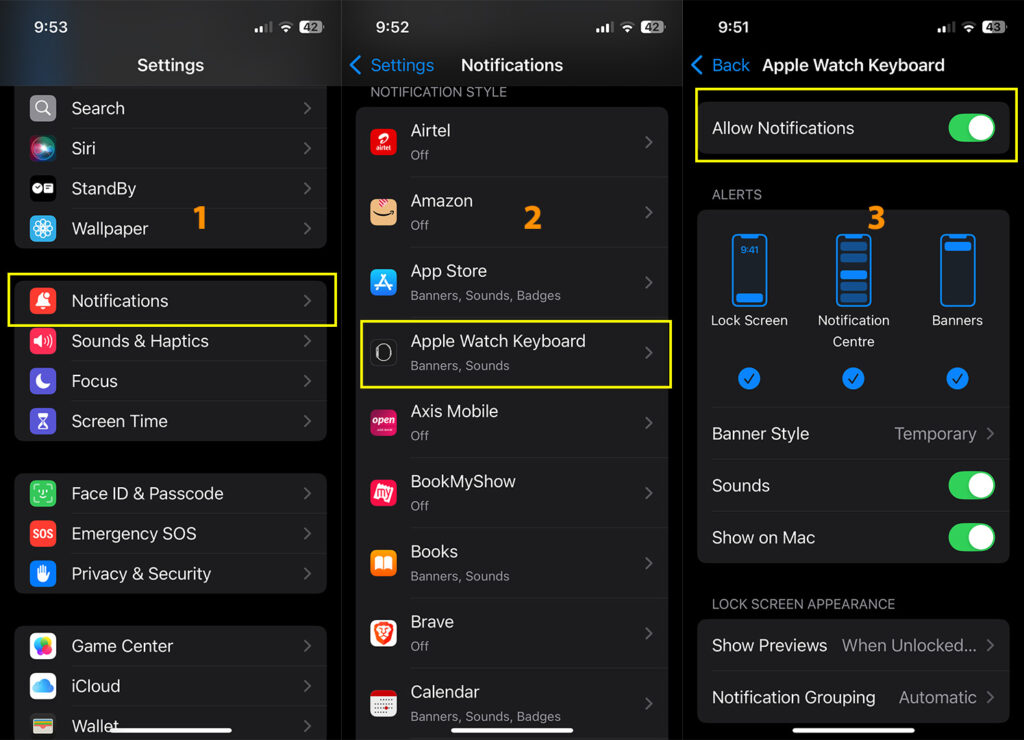1024x740 pixels.
Task: Tap the Game Center icon
Action: click(x=43, y=646)
